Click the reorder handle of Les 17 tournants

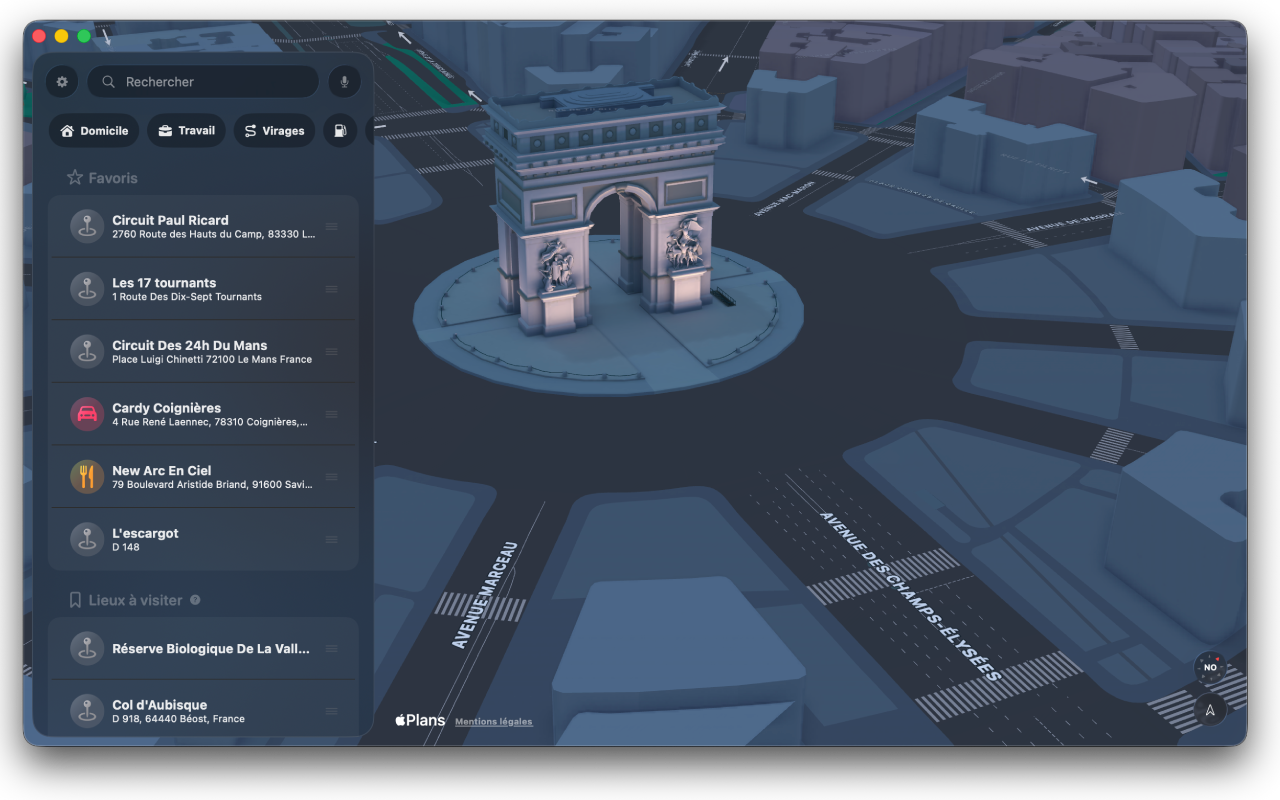point(331,289)
